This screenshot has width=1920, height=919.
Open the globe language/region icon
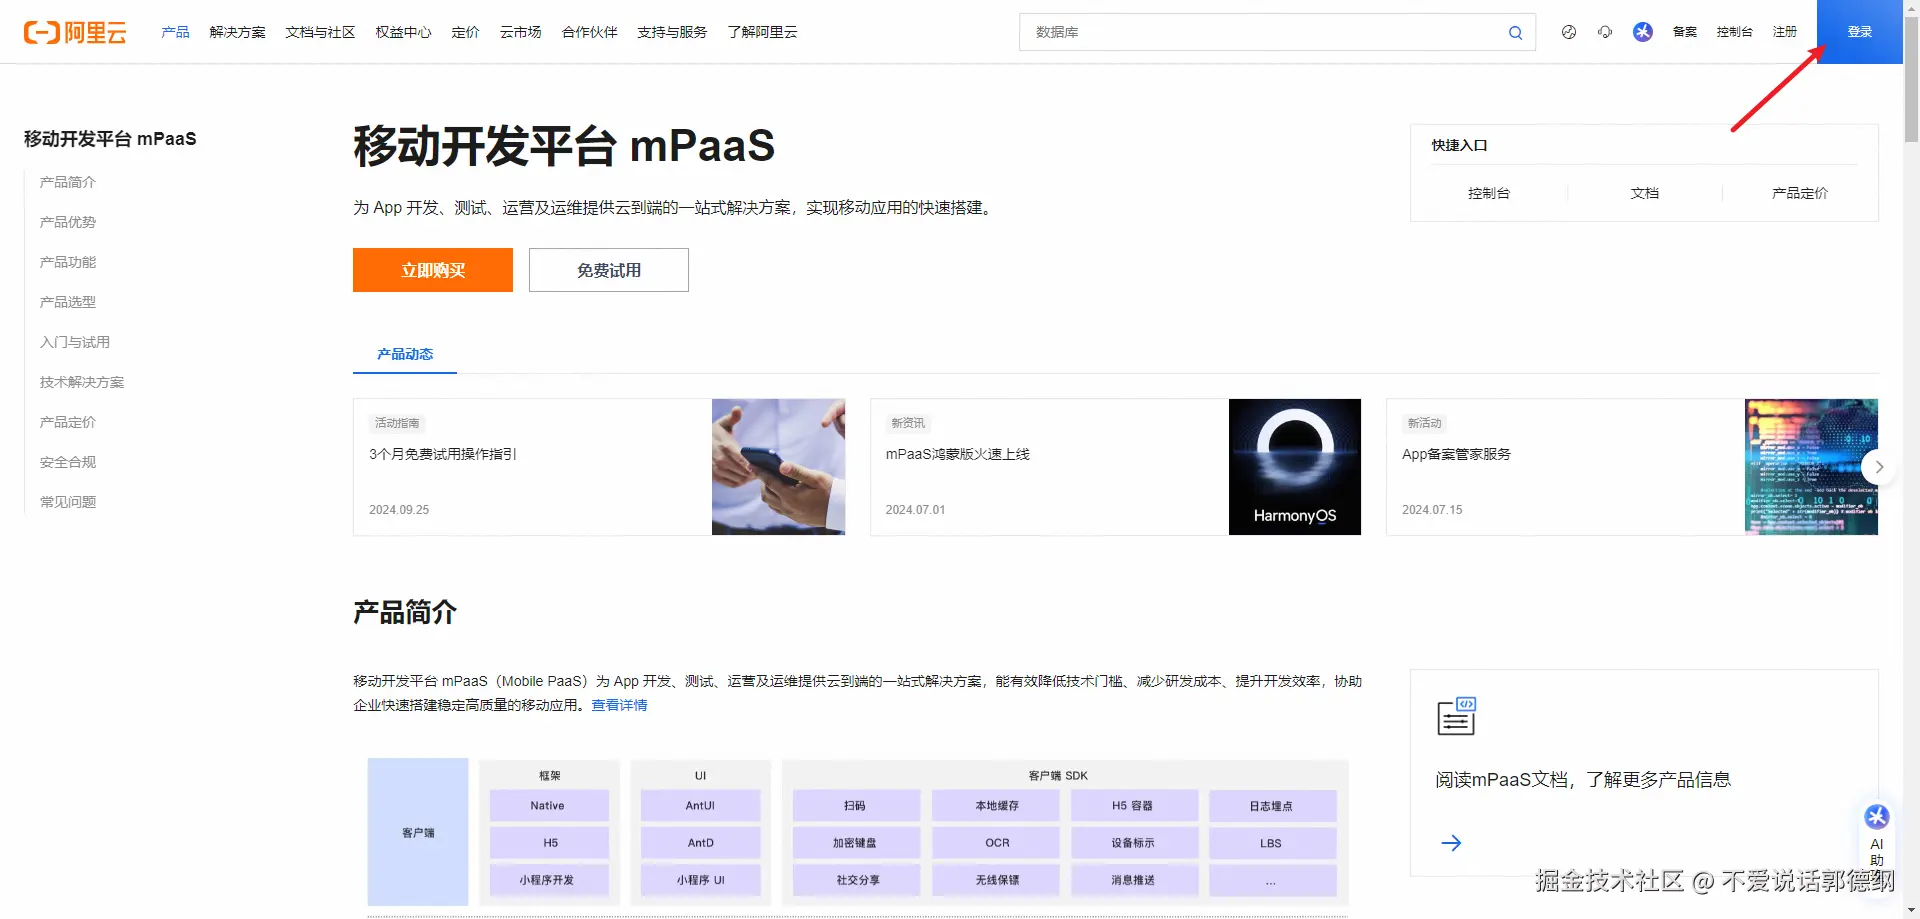click(1569, 32)
